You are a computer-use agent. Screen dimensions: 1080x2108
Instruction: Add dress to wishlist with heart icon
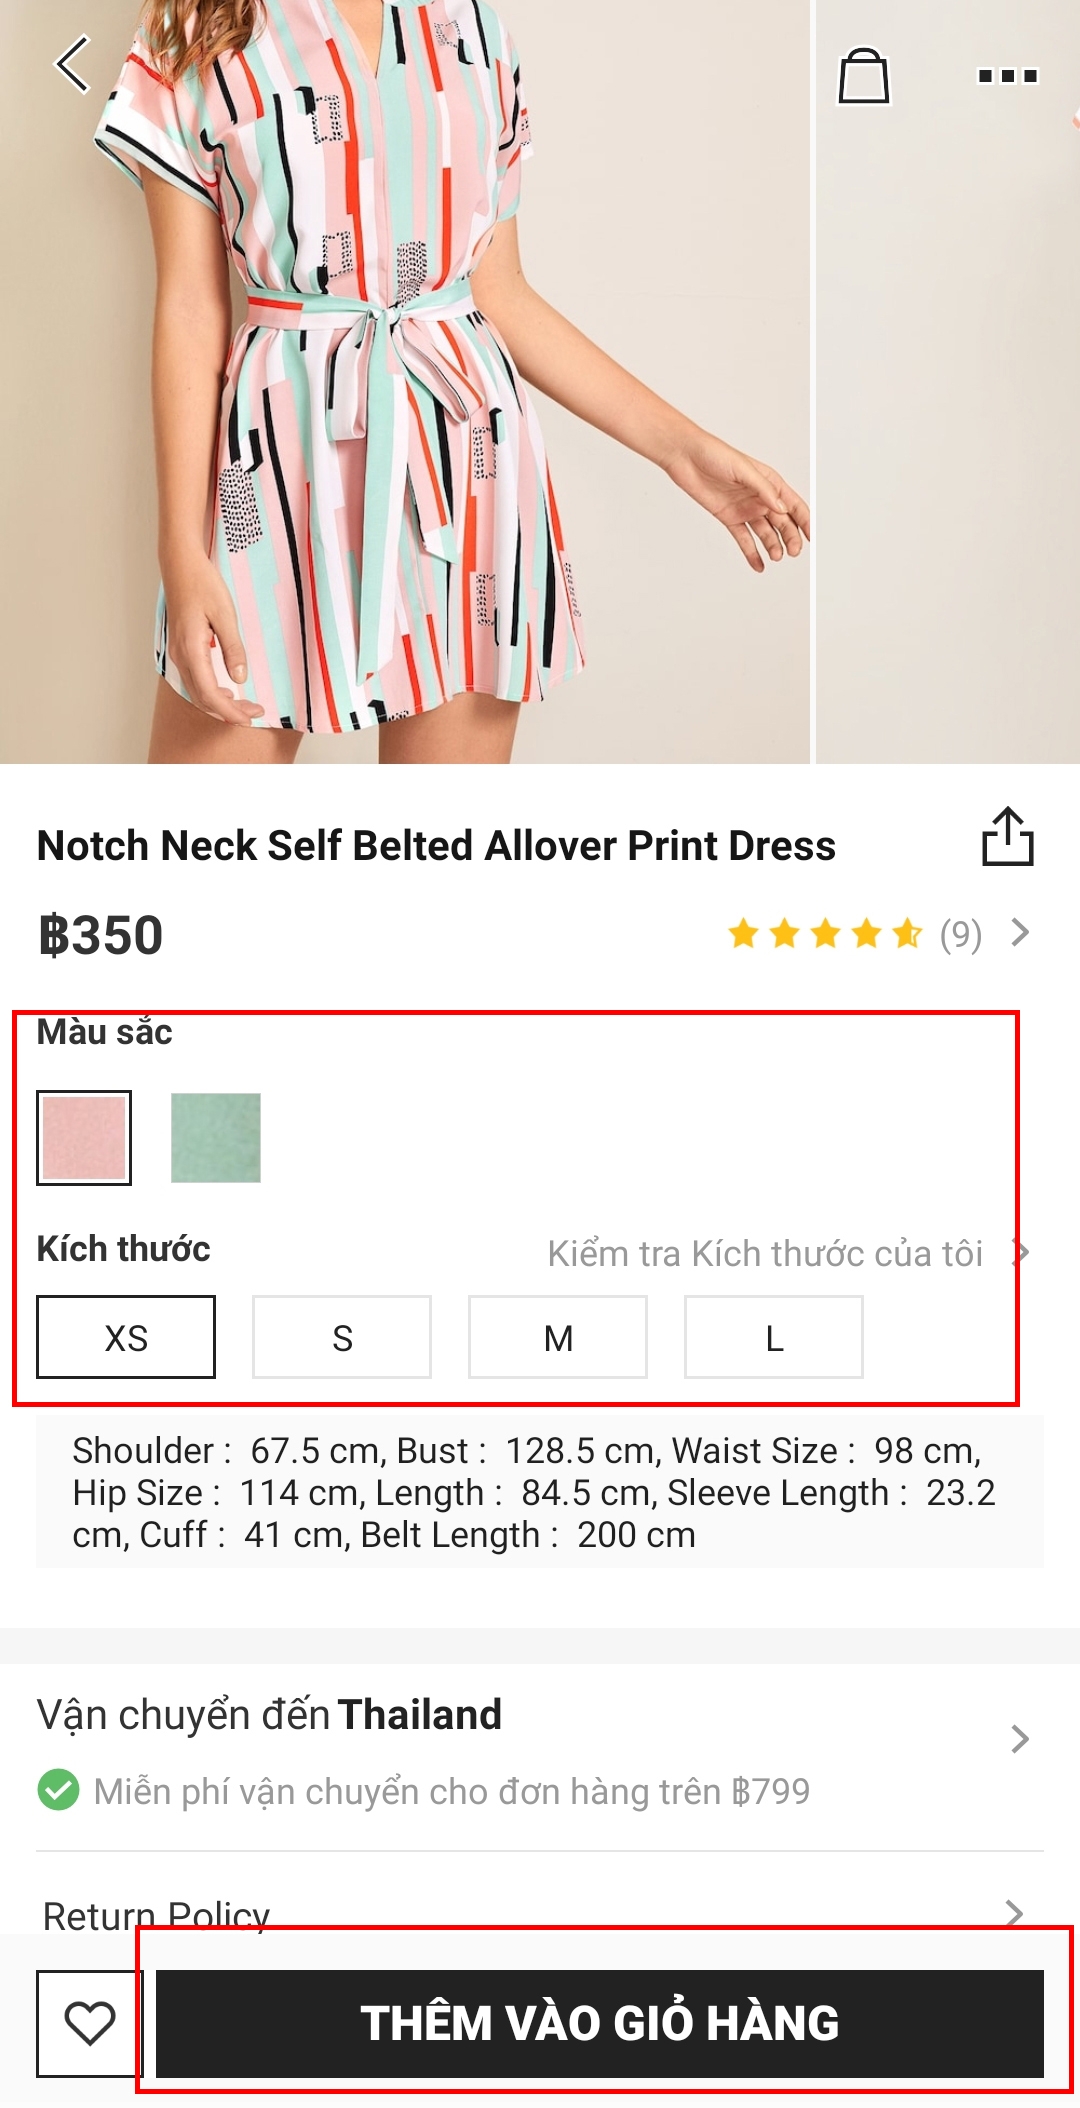[89, 2023]
